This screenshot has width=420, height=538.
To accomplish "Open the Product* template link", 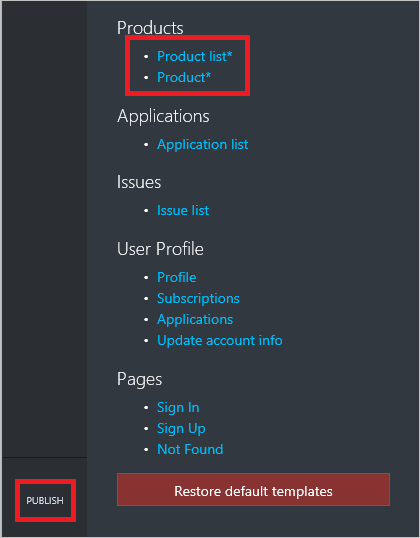I will (x=184, y=77).
